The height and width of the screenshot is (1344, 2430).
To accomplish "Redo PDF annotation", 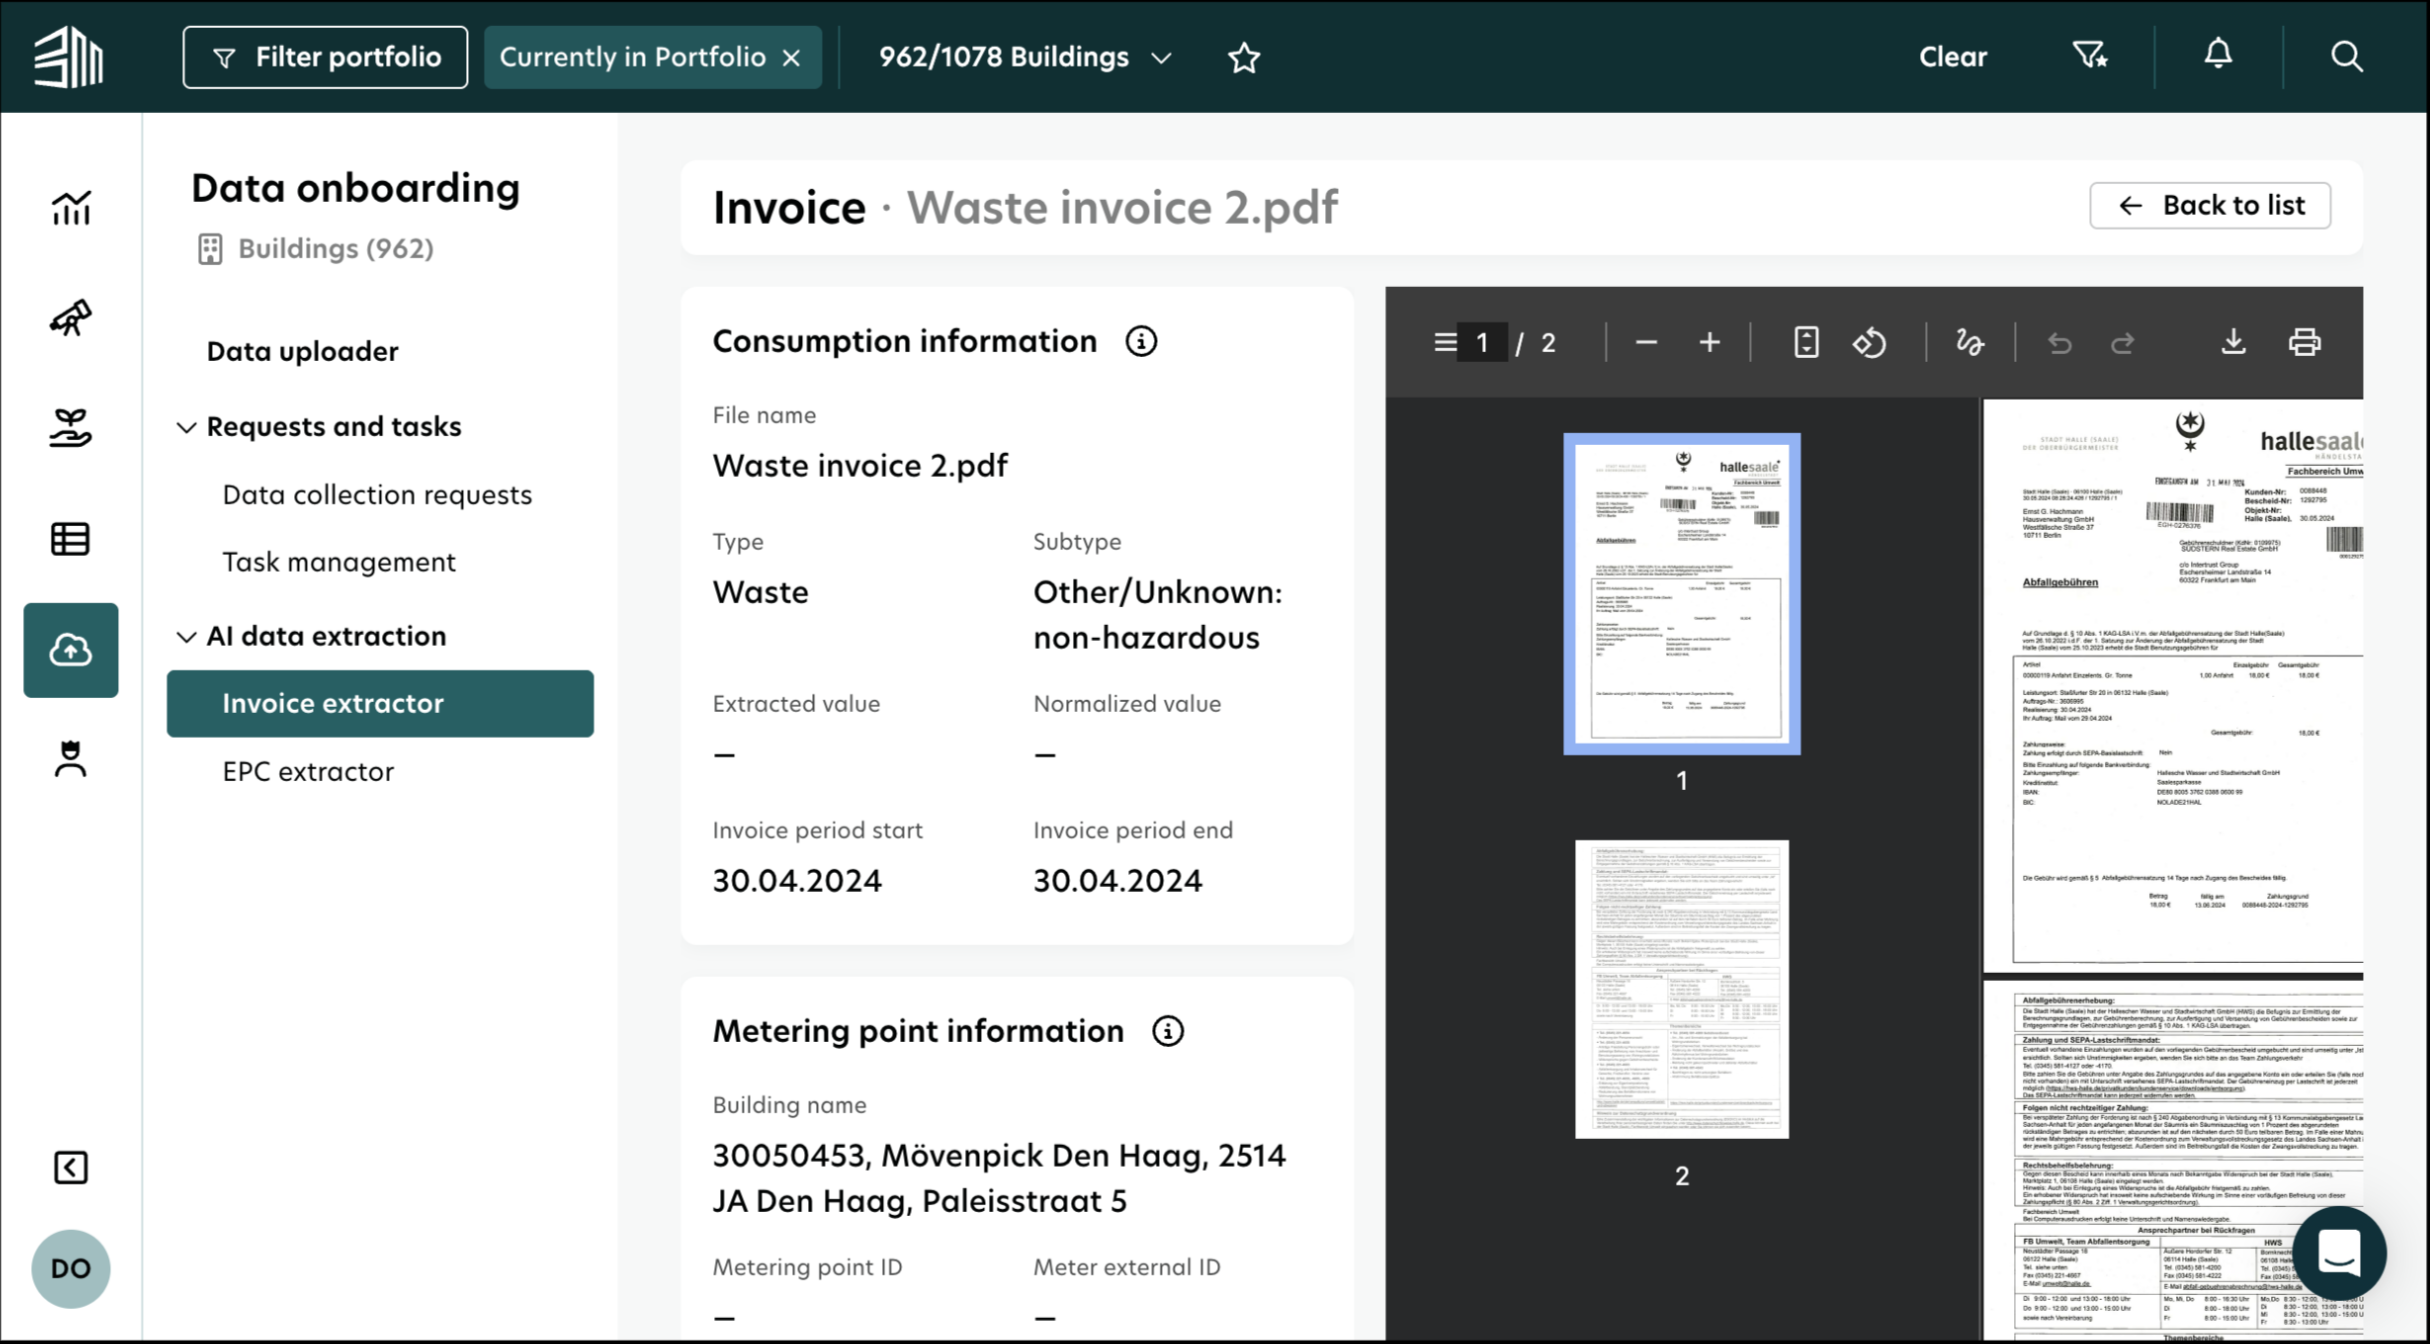I will pos(2122,343).
